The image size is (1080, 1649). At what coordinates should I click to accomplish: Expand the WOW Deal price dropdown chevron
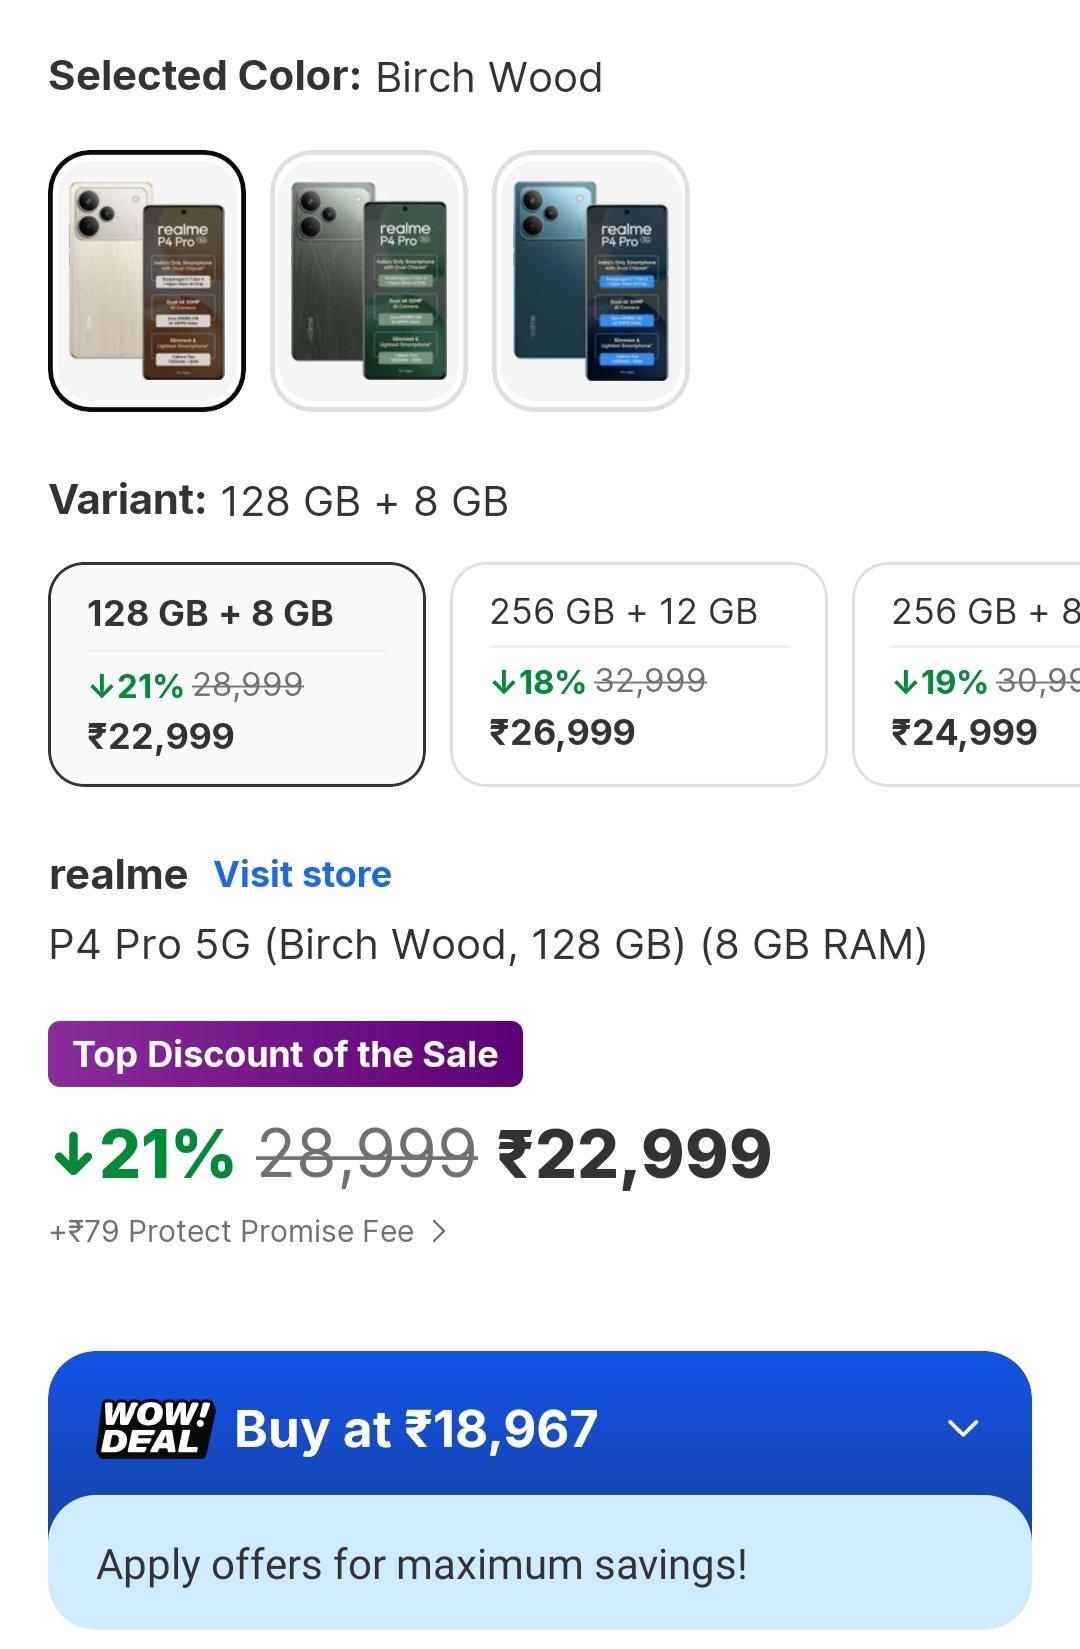962,1428
